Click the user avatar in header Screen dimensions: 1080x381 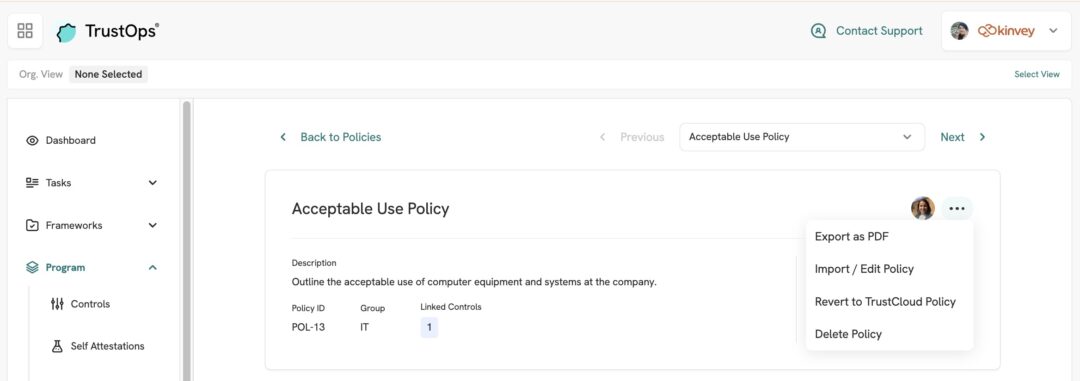[959, 31]
